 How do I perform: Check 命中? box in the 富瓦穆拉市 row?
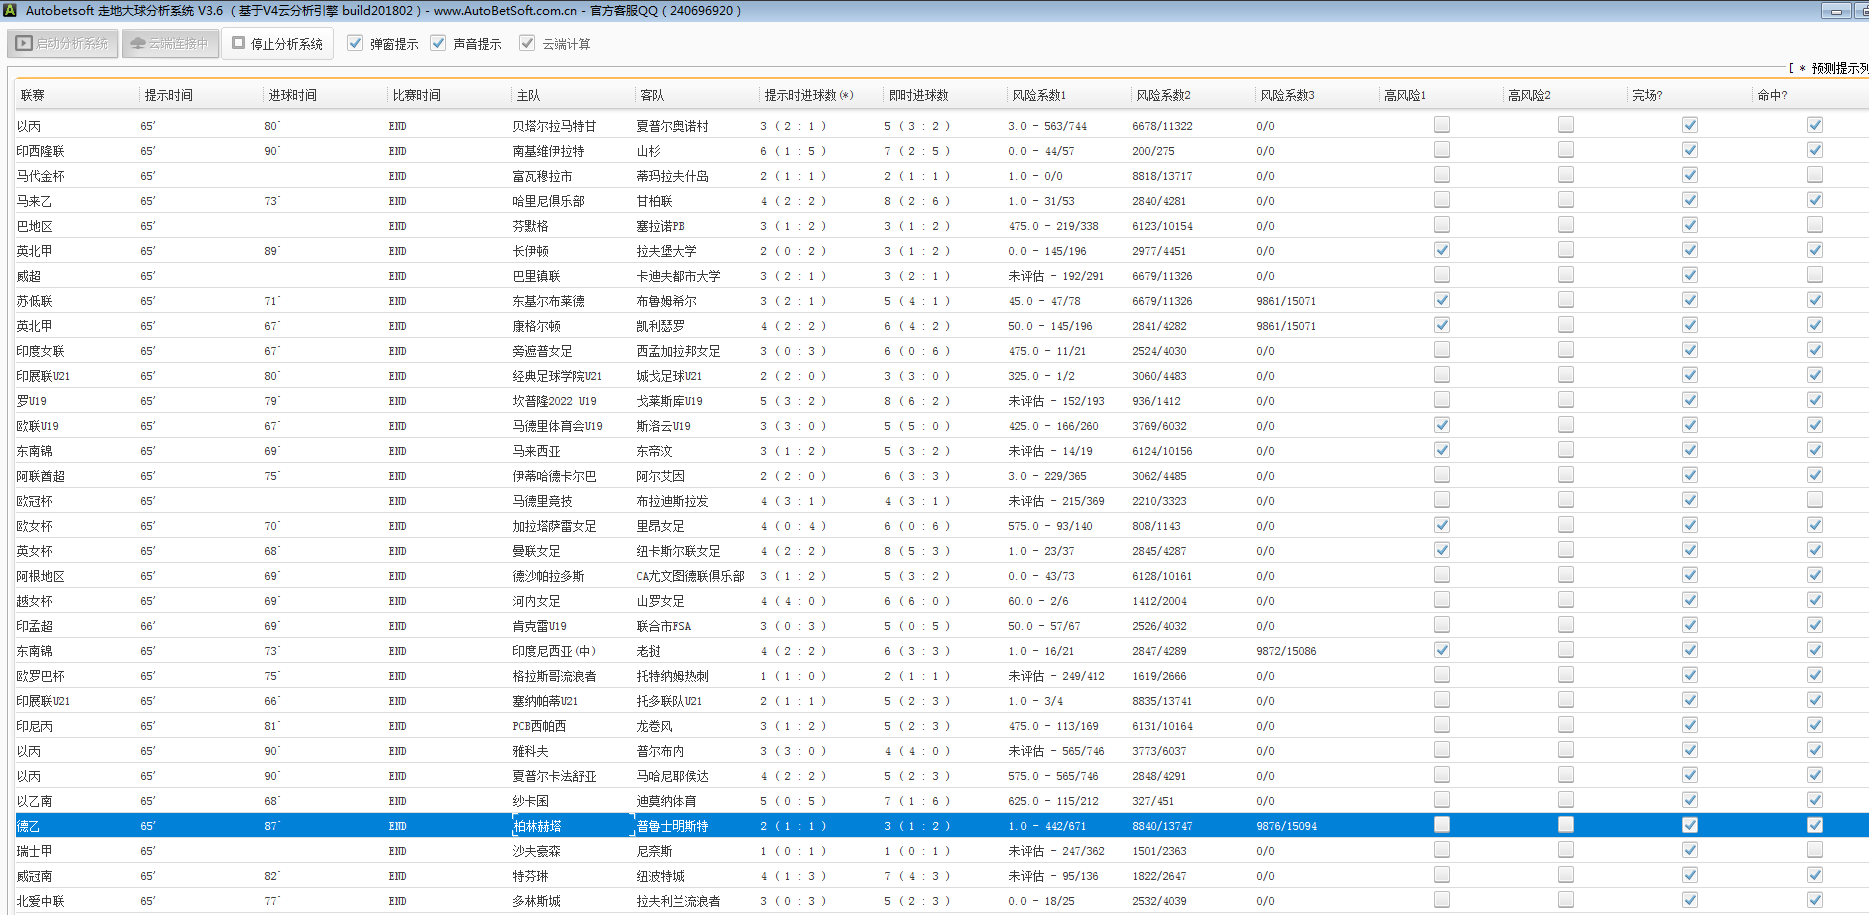(x=1814, y=175)
